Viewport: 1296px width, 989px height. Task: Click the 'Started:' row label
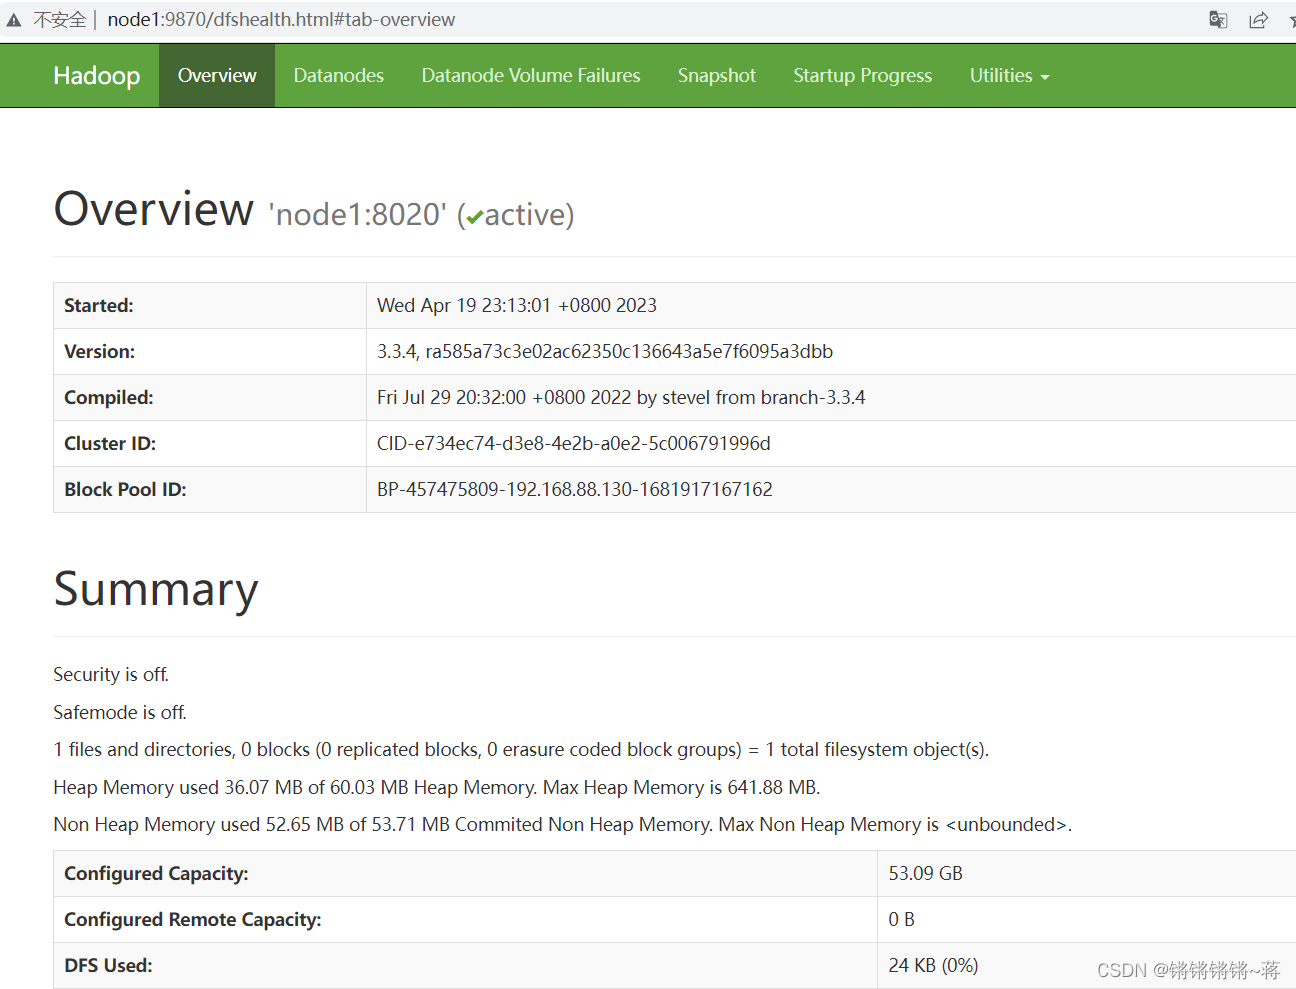99,306
